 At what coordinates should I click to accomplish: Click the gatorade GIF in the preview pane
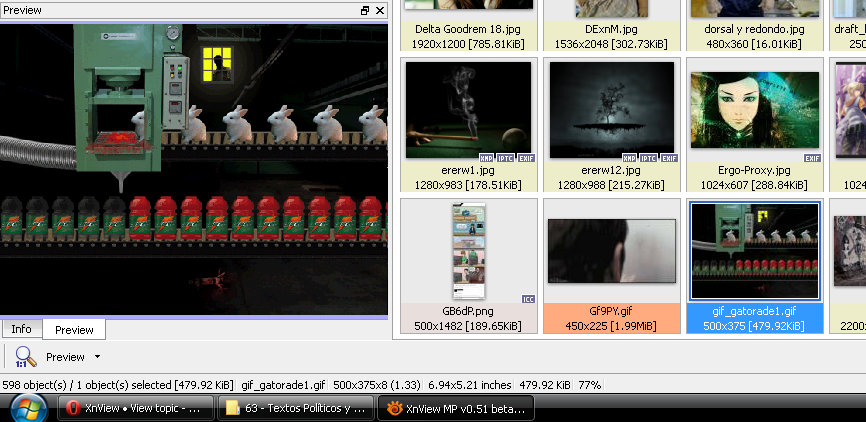194,170
